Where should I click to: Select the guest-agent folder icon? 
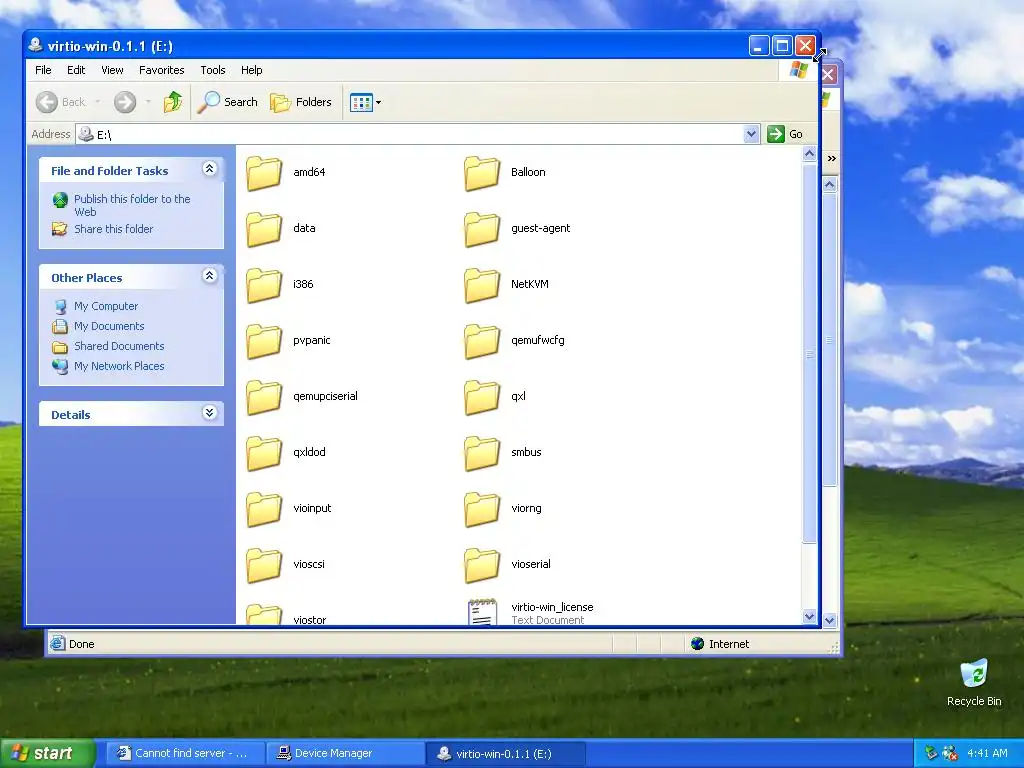482,229
